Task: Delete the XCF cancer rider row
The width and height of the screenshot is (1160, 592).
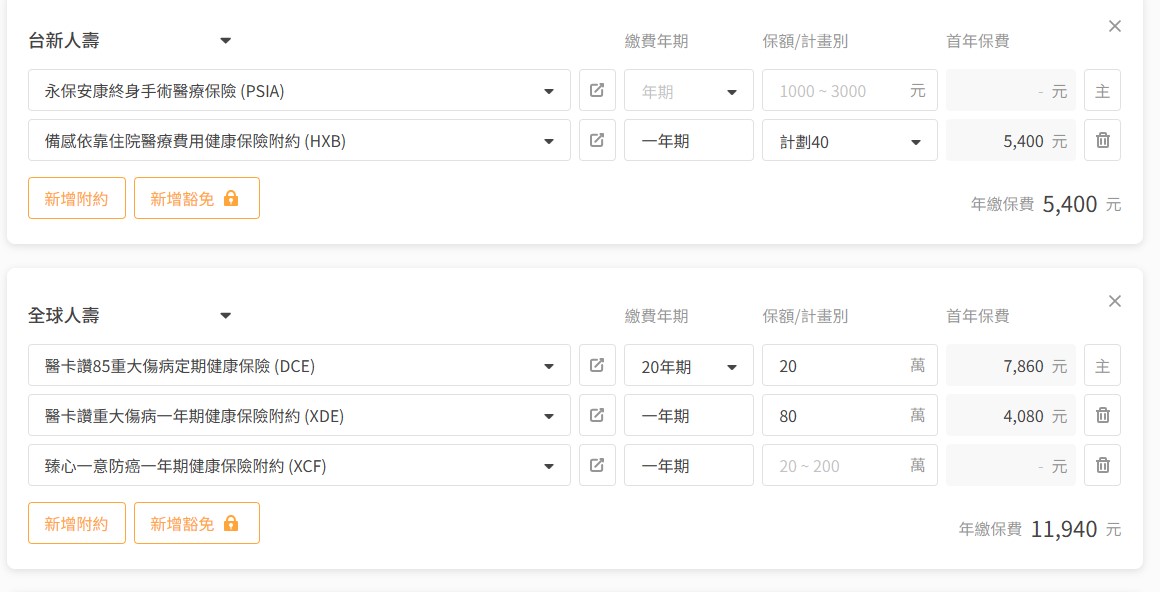Action: coord(1102,465)
